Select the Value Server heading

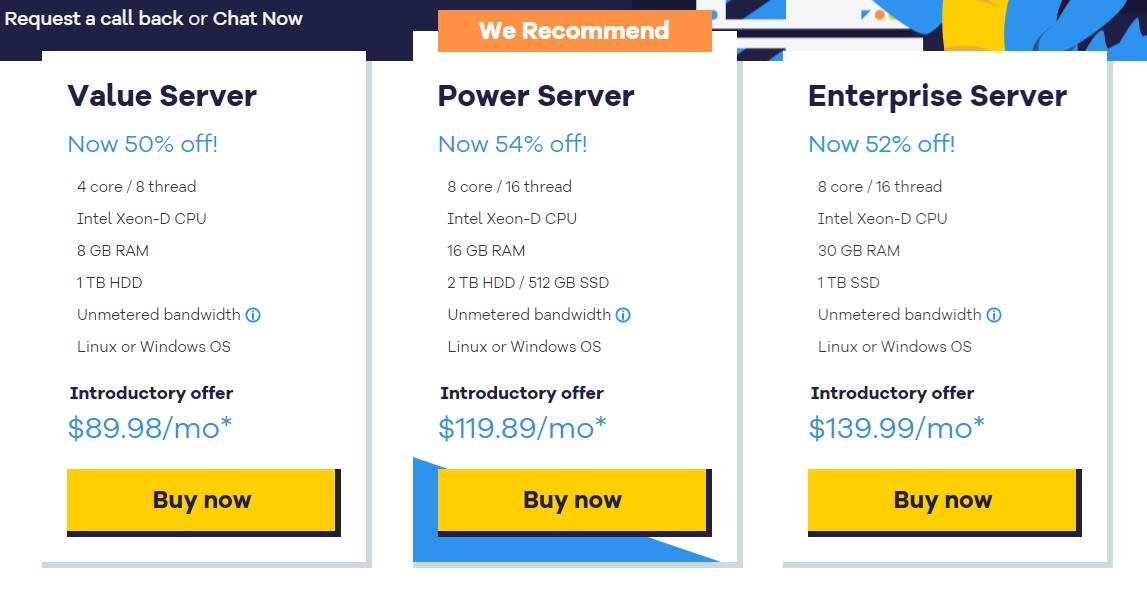coord(161,96)
